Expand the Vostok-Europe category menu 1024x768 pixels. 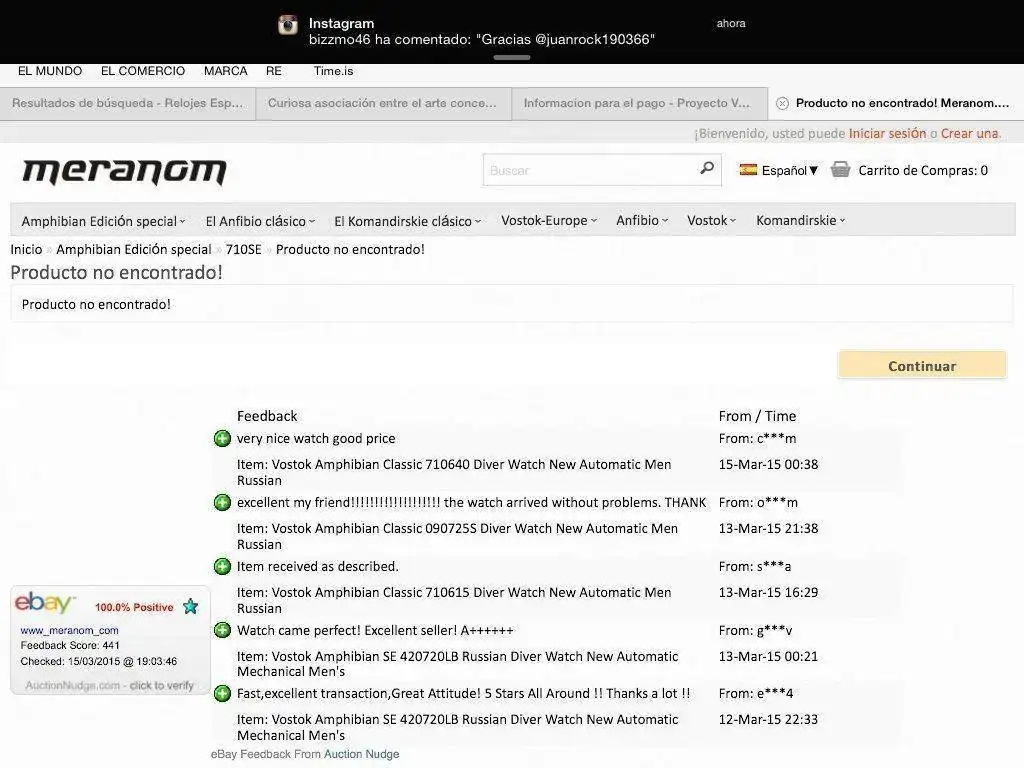click(548, 221)
